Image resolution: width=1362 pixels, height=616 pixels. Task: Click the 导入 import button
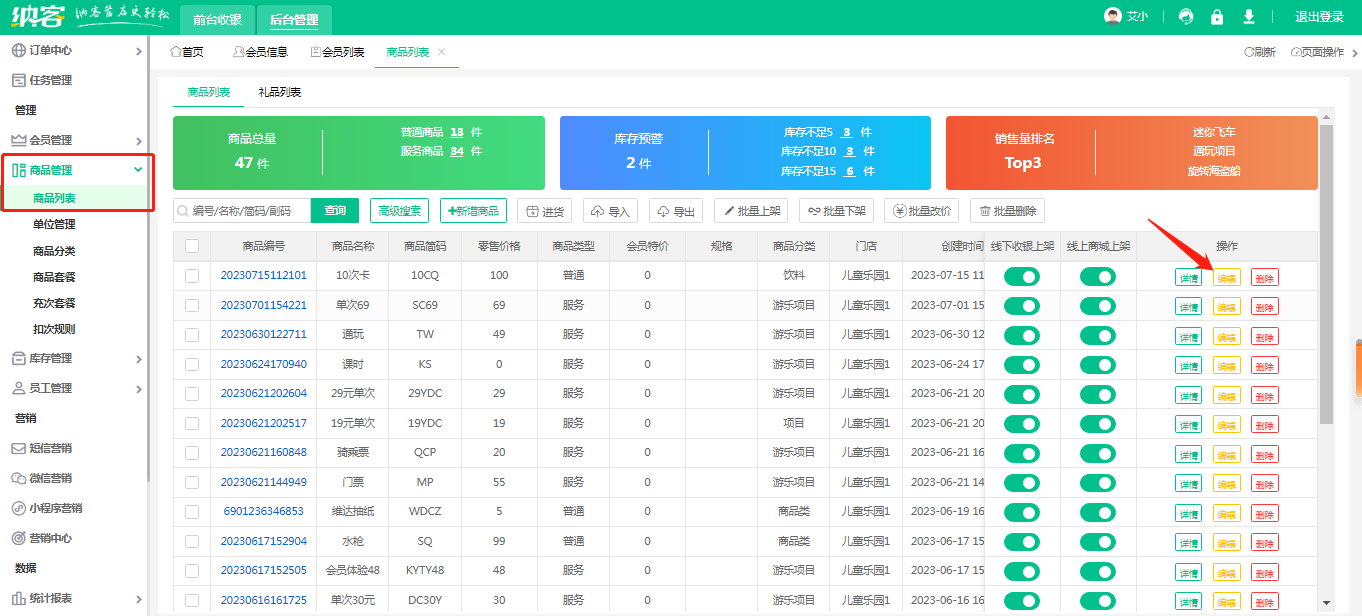[x=610, y=211]
